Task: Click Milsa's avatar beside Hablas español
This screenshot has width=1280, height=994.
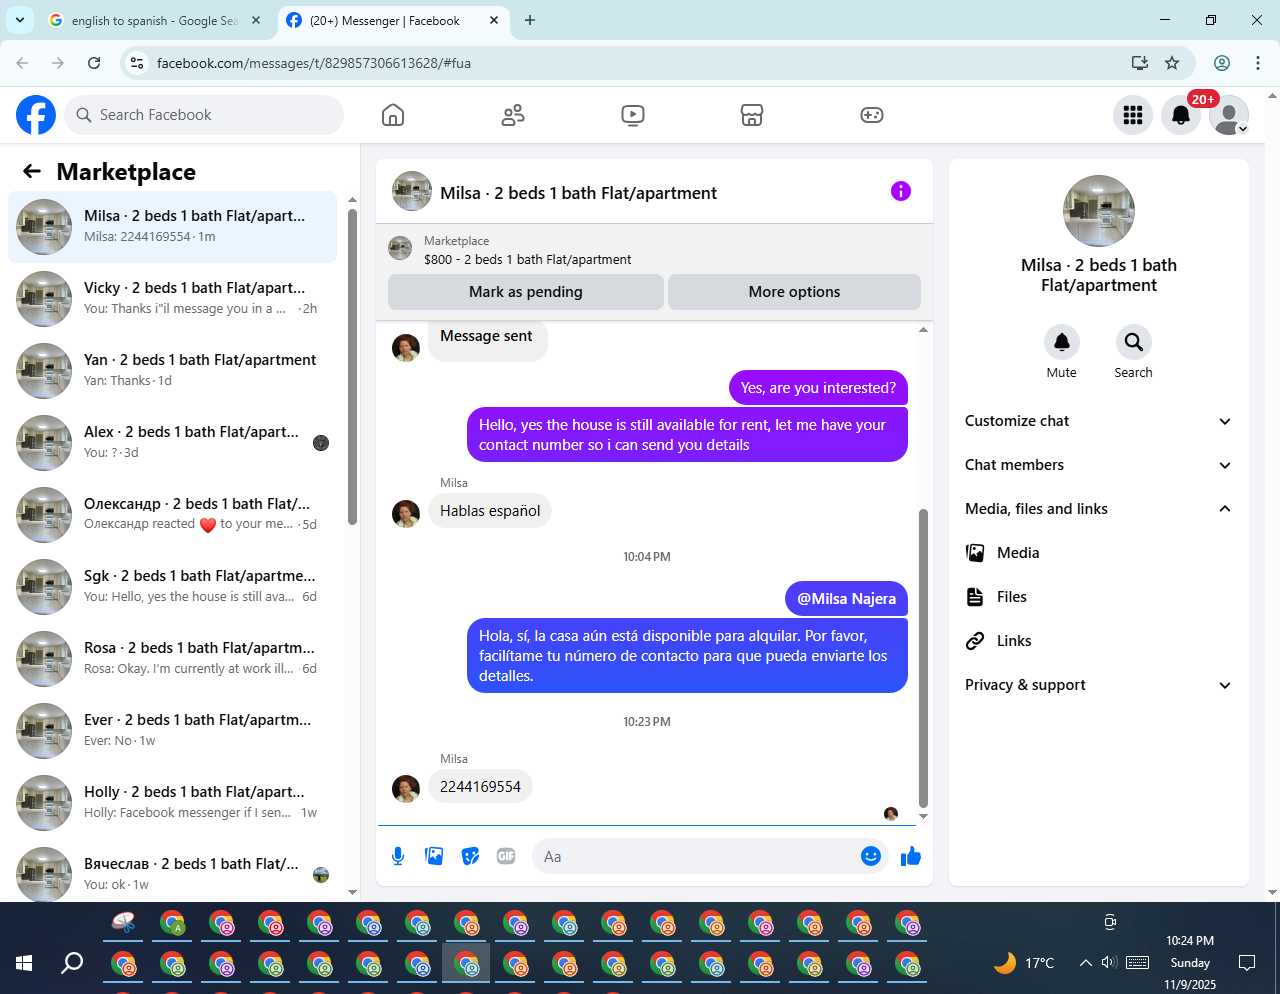Action: tap(406, 514)
